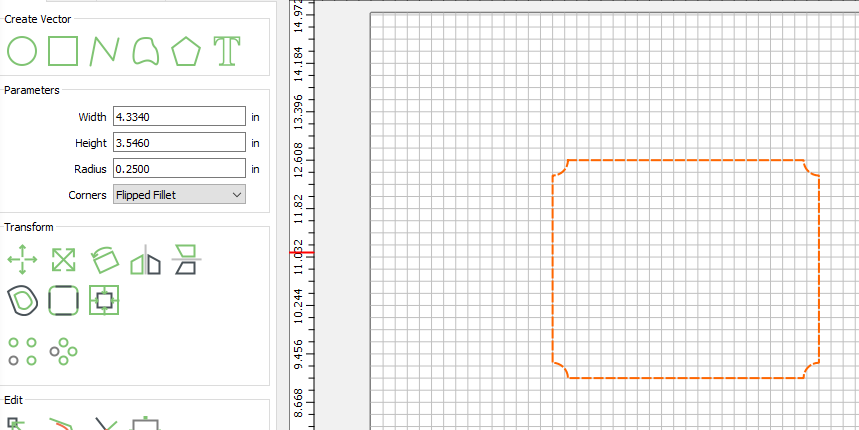
Task: Click the Radius parameter label
Action: (x=90, y=169)
